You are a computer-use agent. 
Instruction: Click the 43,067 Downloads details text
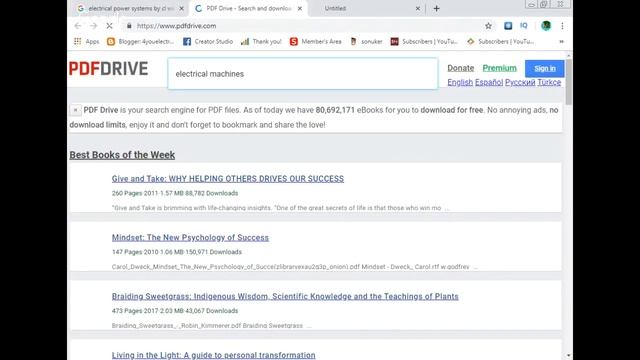(x=175, y=311)
